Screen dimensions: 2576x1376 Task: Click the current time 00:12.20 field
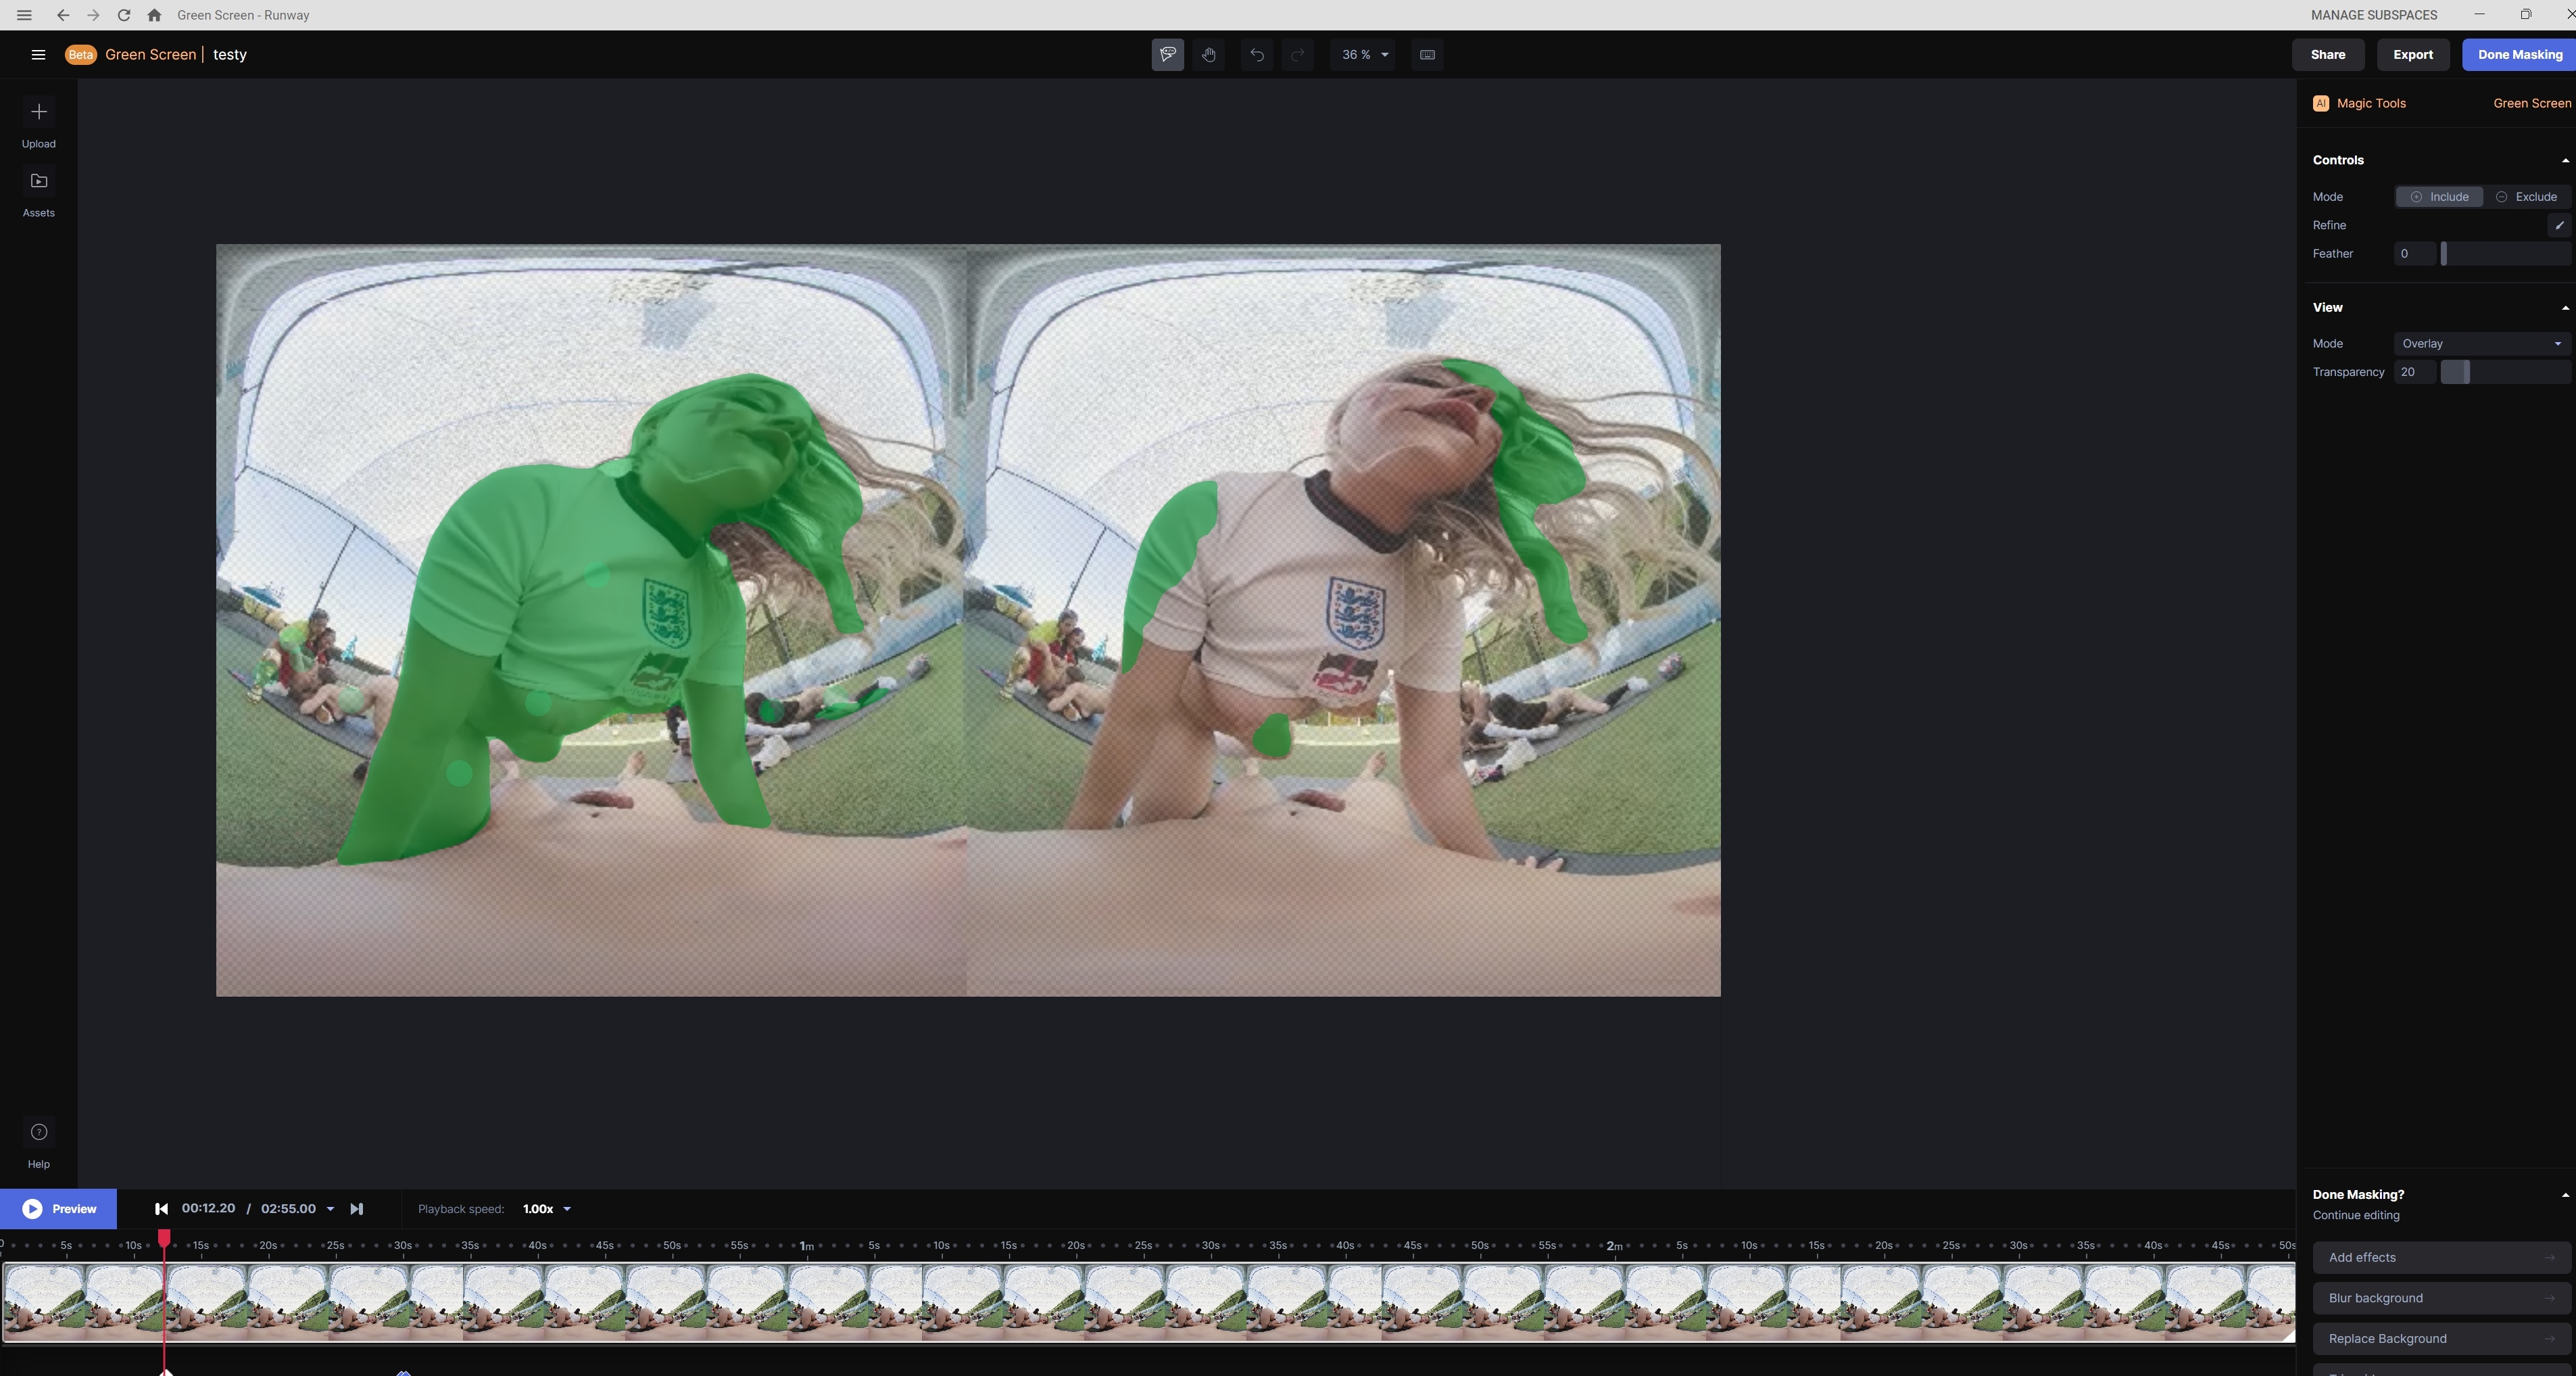(x=208, y=1209)
